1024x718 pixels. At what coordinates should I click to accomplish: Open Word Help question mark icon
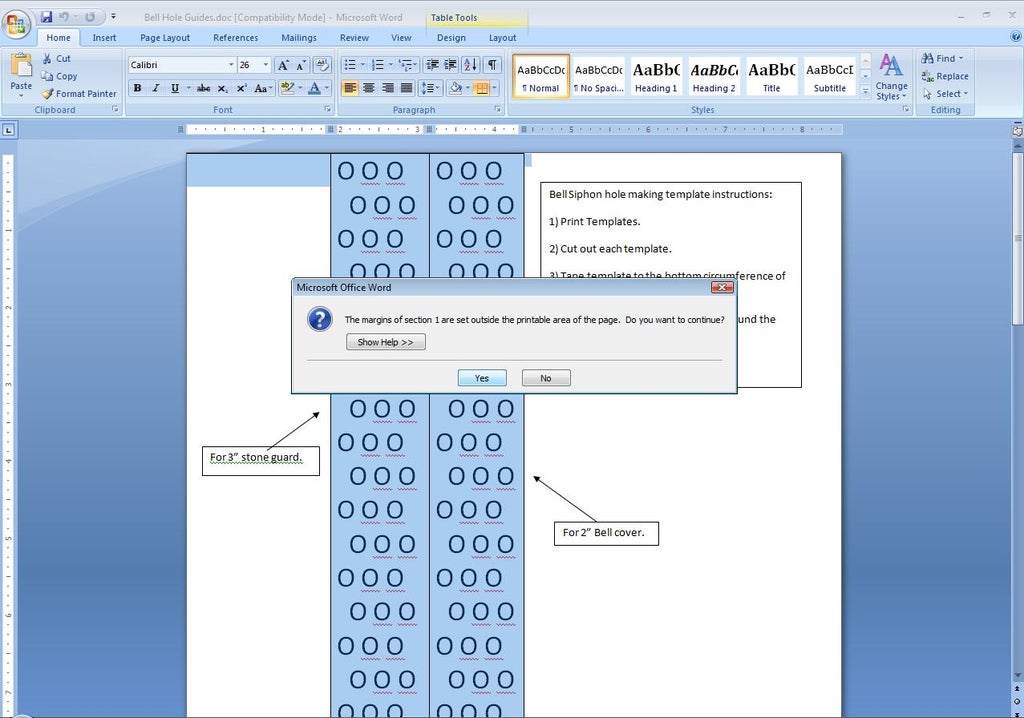(x=1016, y=37)
